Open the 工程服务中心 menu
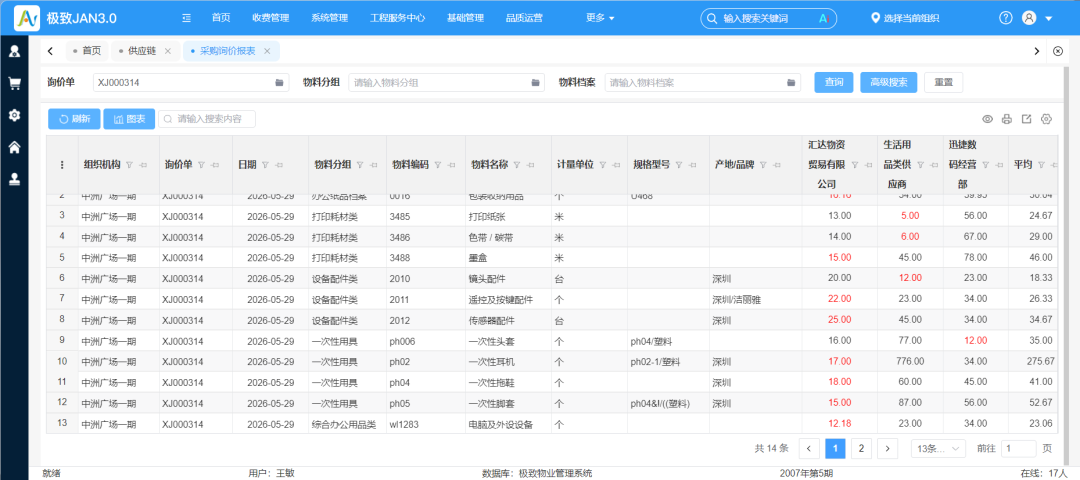Viewport: 1080px width, 480px height. point(397,18)
